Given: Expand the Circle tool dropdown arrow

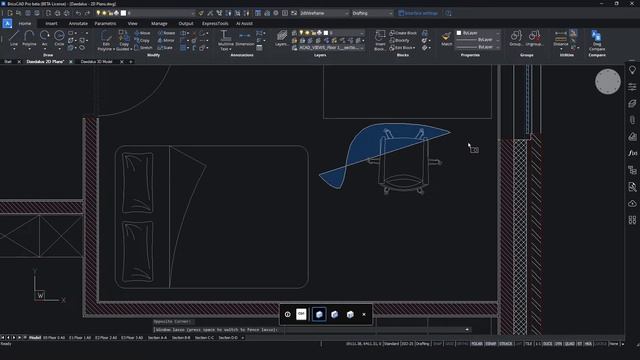Looking at the screenshot, I should coord(59,49).
